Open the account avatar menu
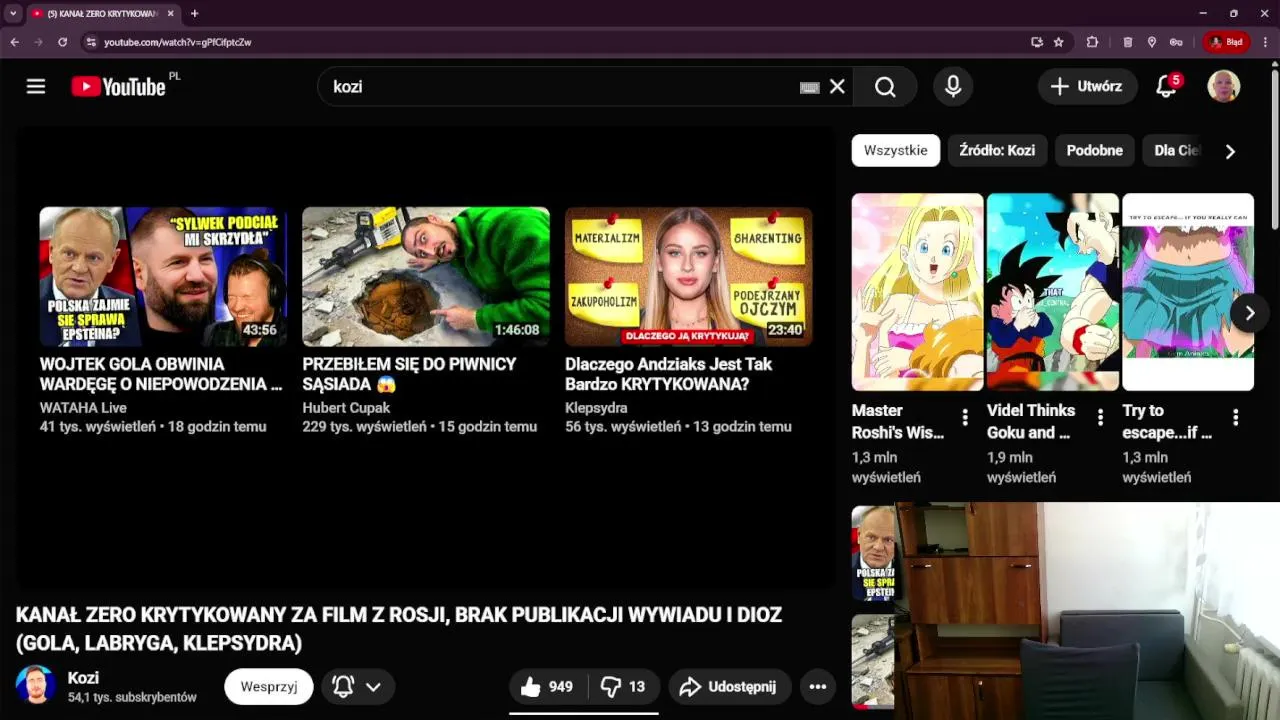The width and height of the screenshot is (1280, 720). 1224,87
